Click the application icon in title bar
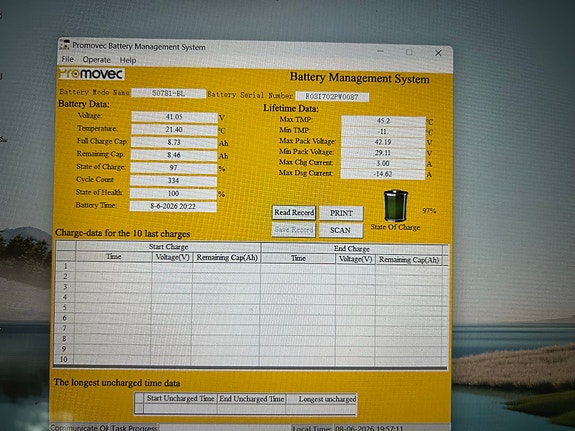 (x=65, y=45)
